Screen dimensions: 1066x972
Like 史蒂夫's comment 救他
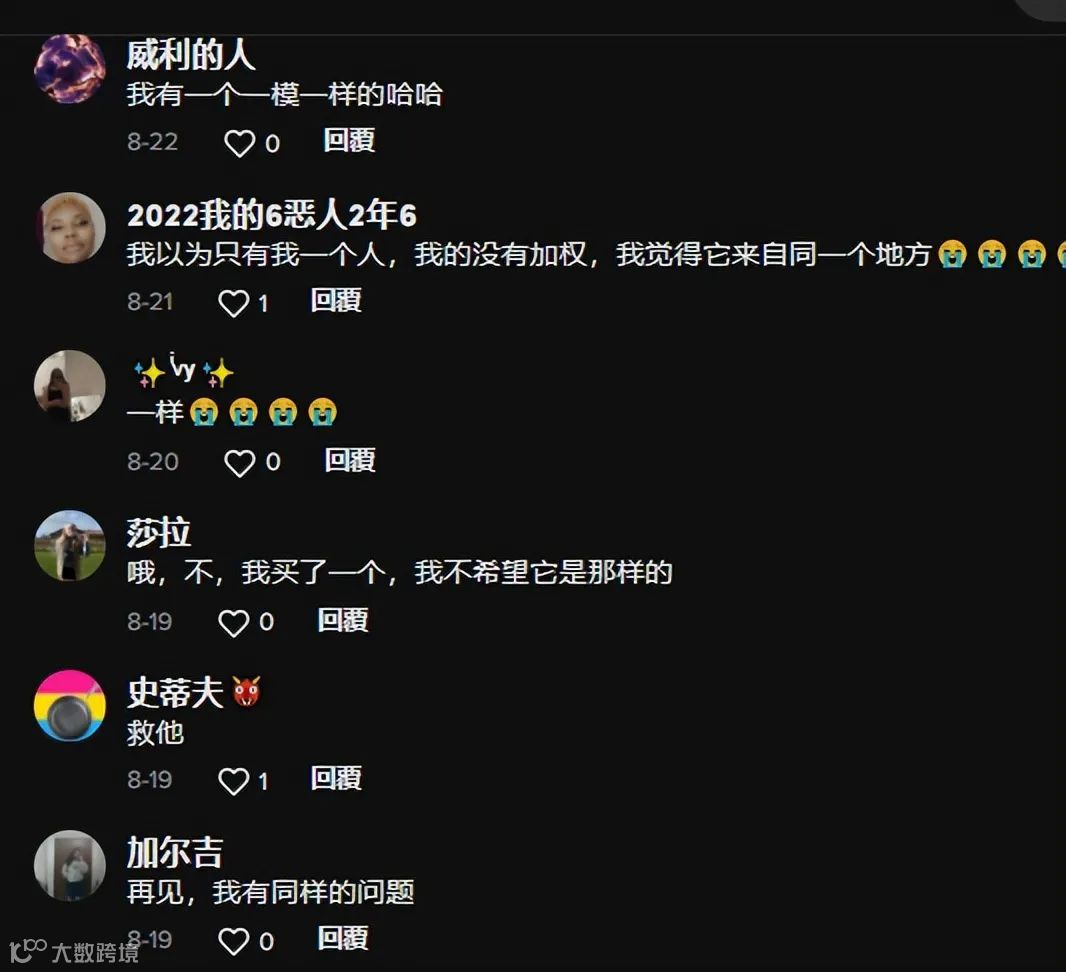click(233, 781)
